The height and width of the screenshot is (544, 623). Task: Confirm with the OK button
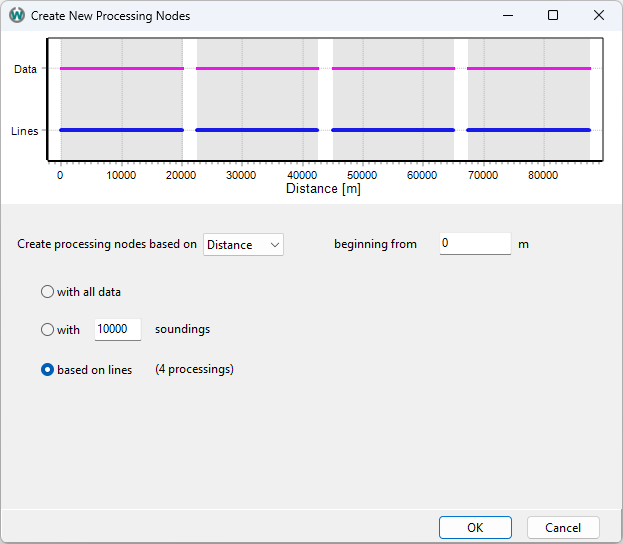(x=475, y=527)
